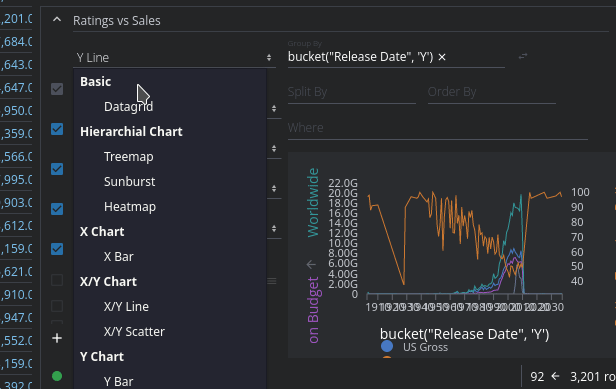Click the Worldwide axis label

click(x=313, y=203)
